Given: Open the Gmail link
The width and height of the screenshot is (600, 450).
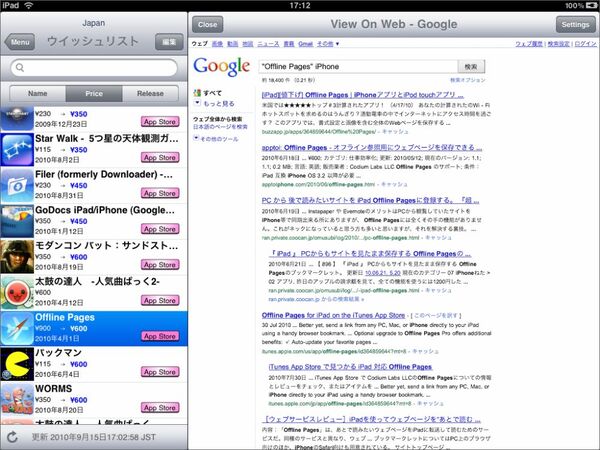Looking at the screenshot, I should click(x=305, y=44).
